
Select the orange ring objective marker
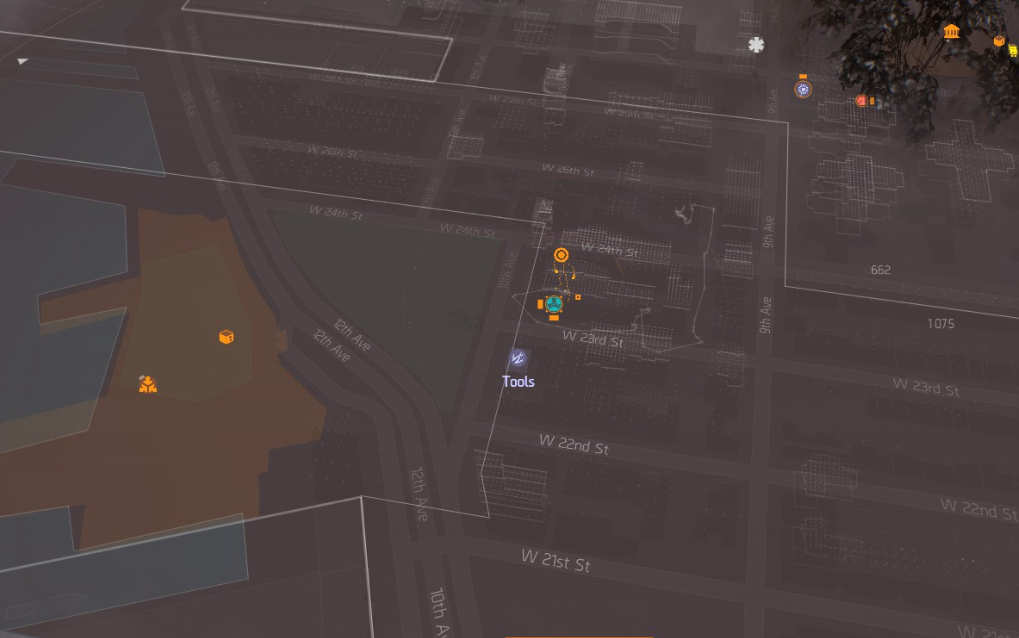[x=561, y=255]
